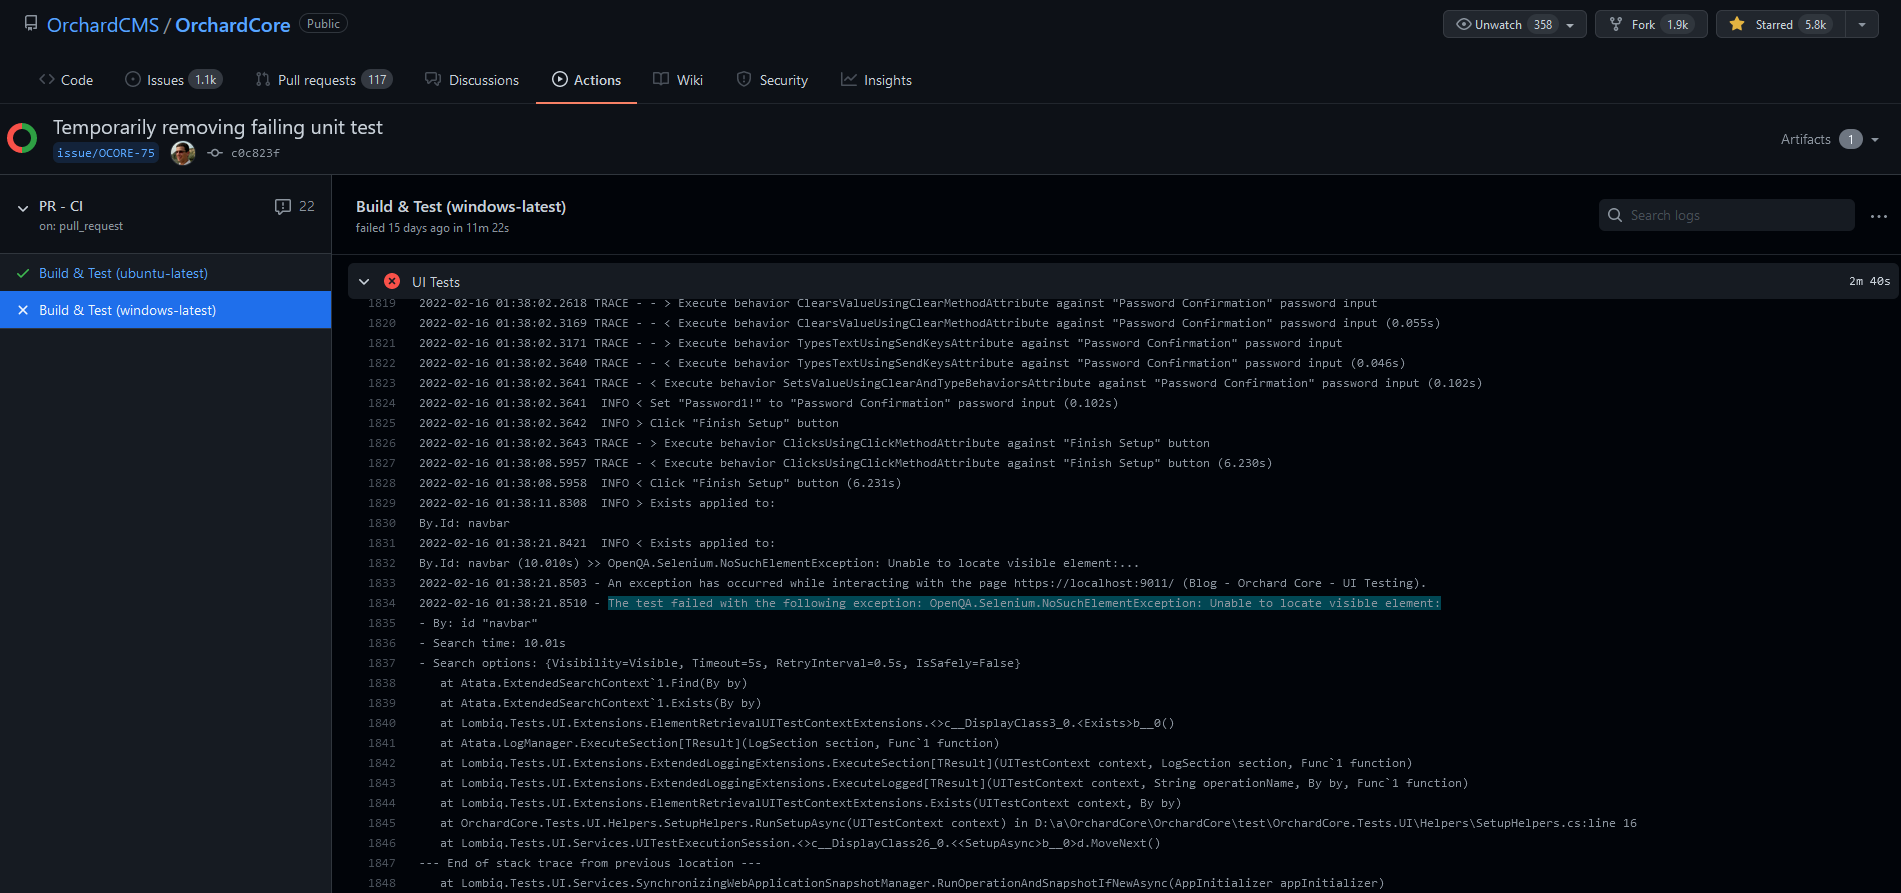The image size is (1901, 893).
Task: Click the commit author avatar
Action: (183, 153)
